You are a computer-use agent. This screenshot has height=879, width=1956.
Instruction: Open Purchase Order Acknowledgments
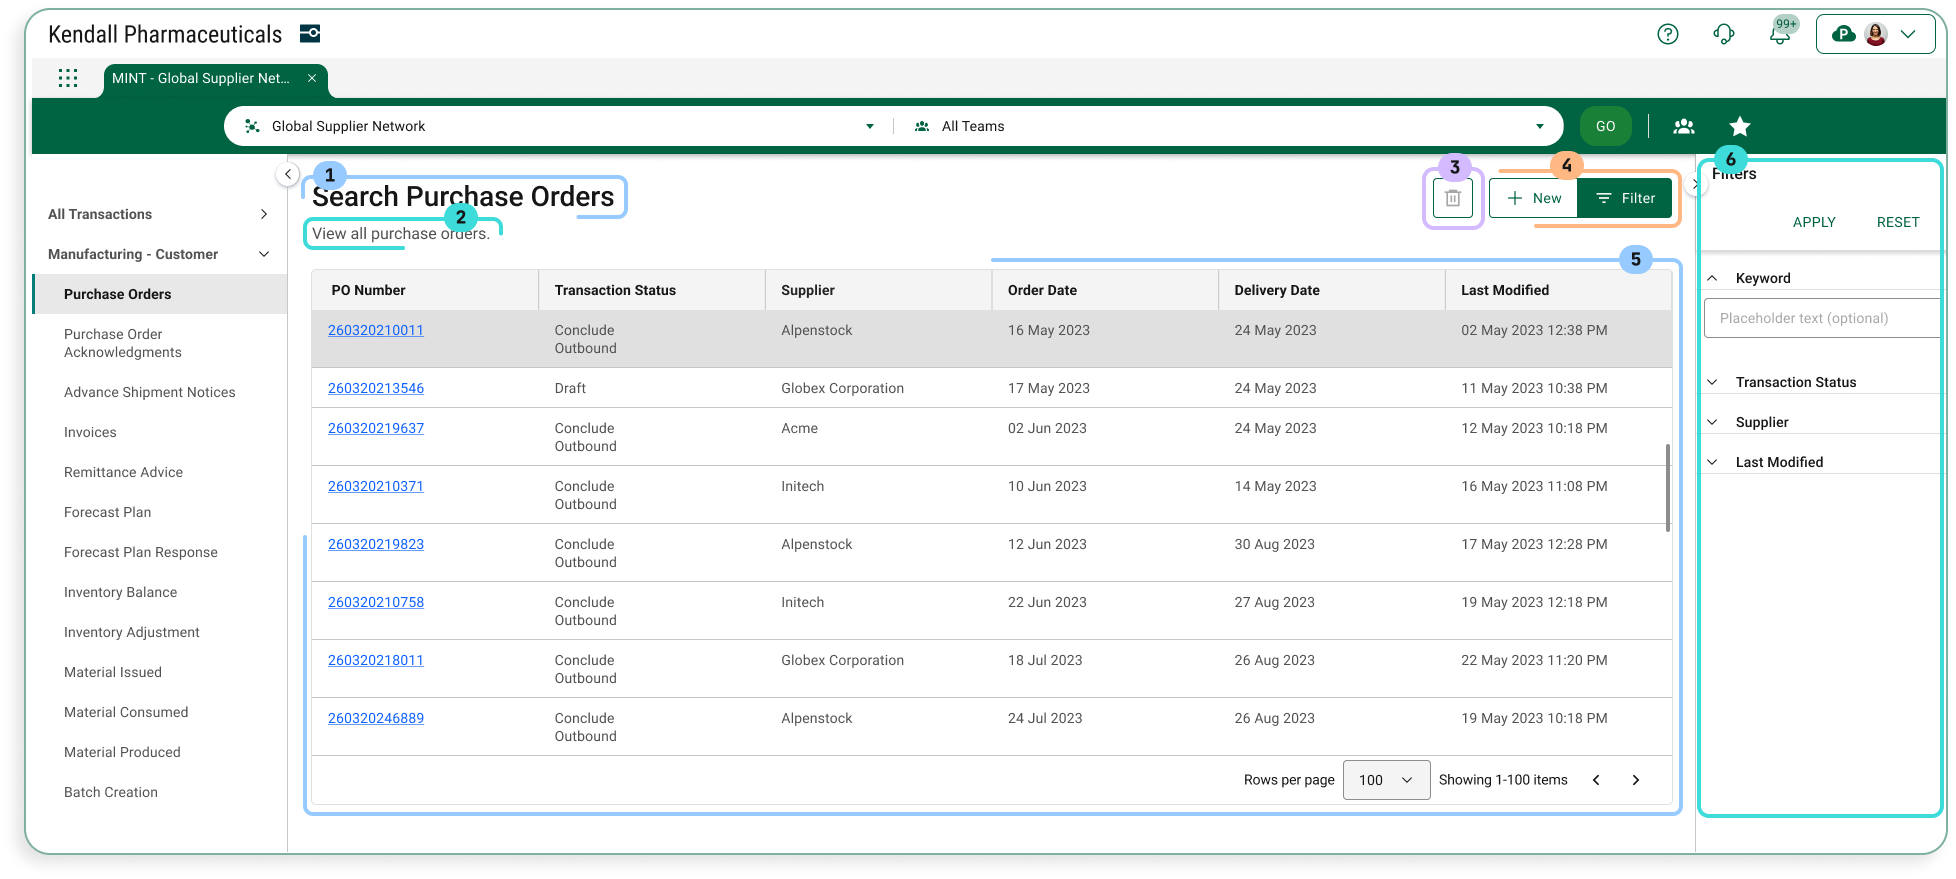coord(160,343)
